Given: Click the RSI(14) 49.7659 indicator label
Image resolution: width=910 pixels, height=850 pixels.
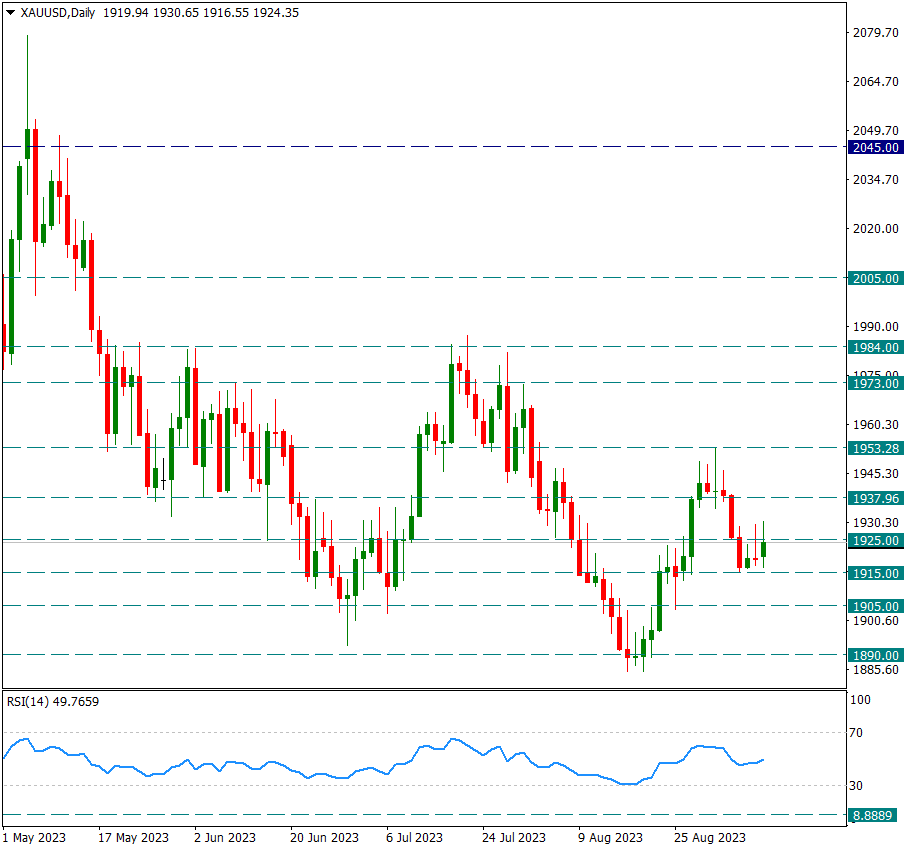Looking at the screenshot, I should pos(53,701).
